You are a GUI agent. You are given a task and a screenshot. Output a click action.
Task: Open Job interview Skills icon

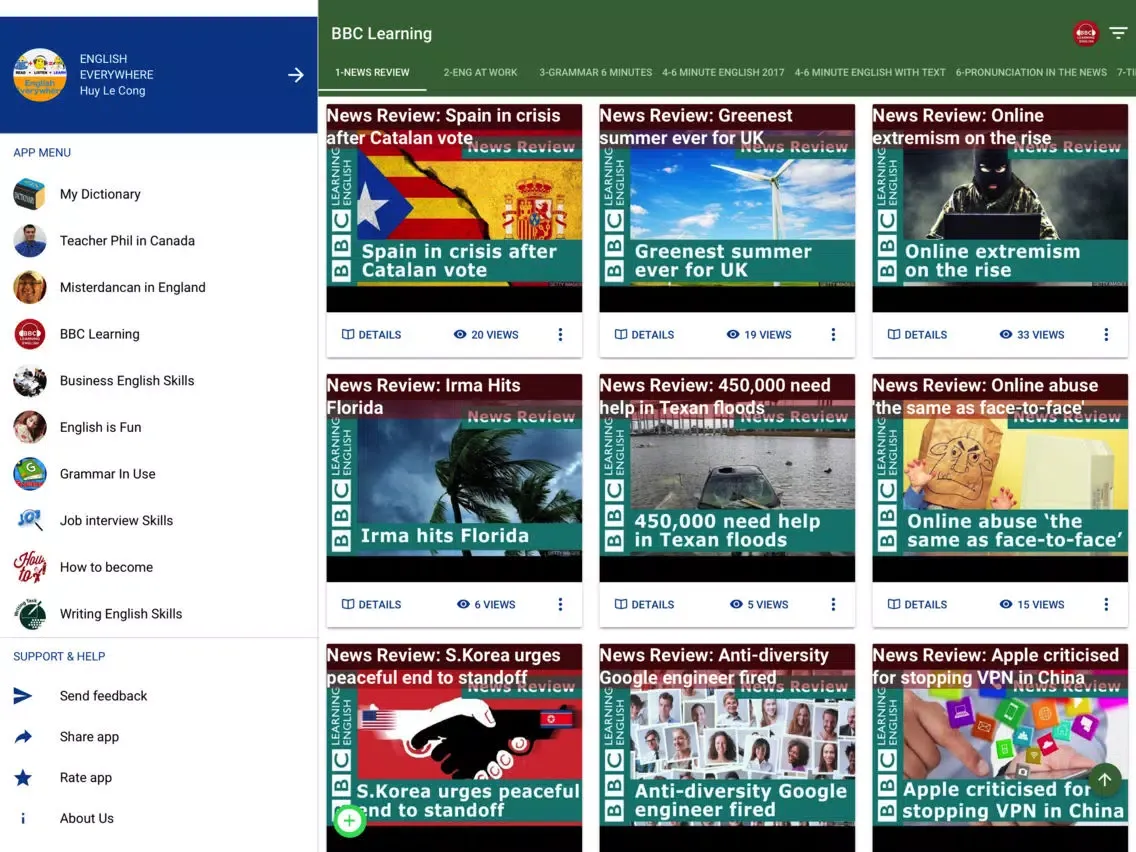[x=30, y=520]
